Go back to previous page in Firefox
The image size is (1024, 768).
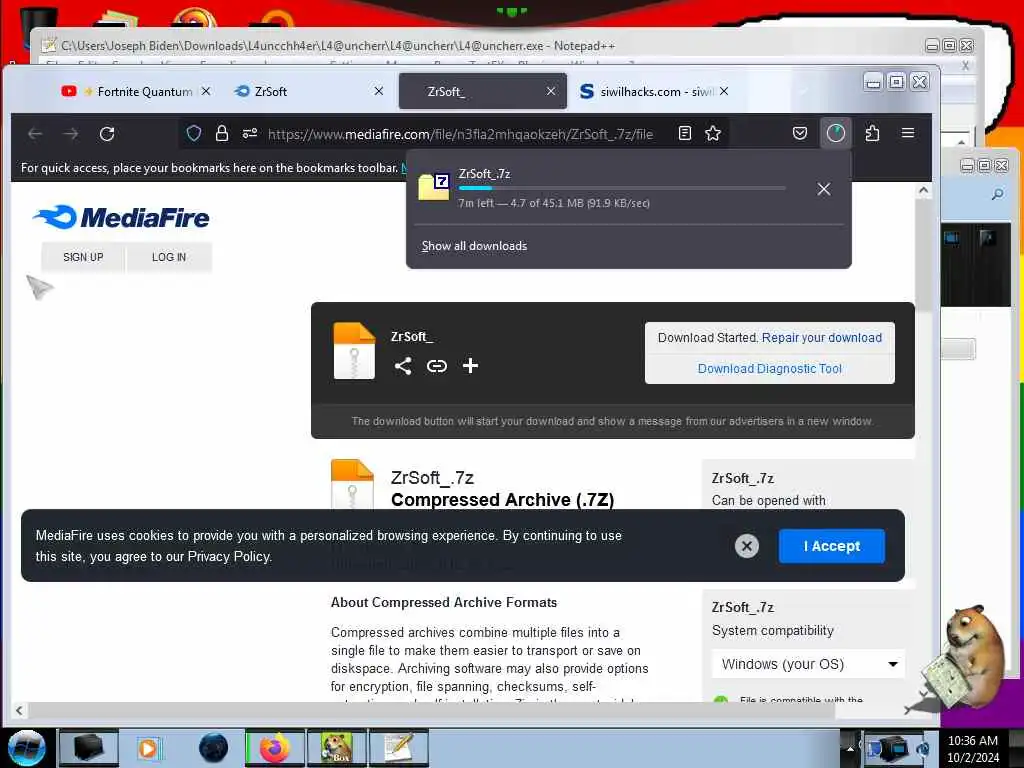point(35,134)
